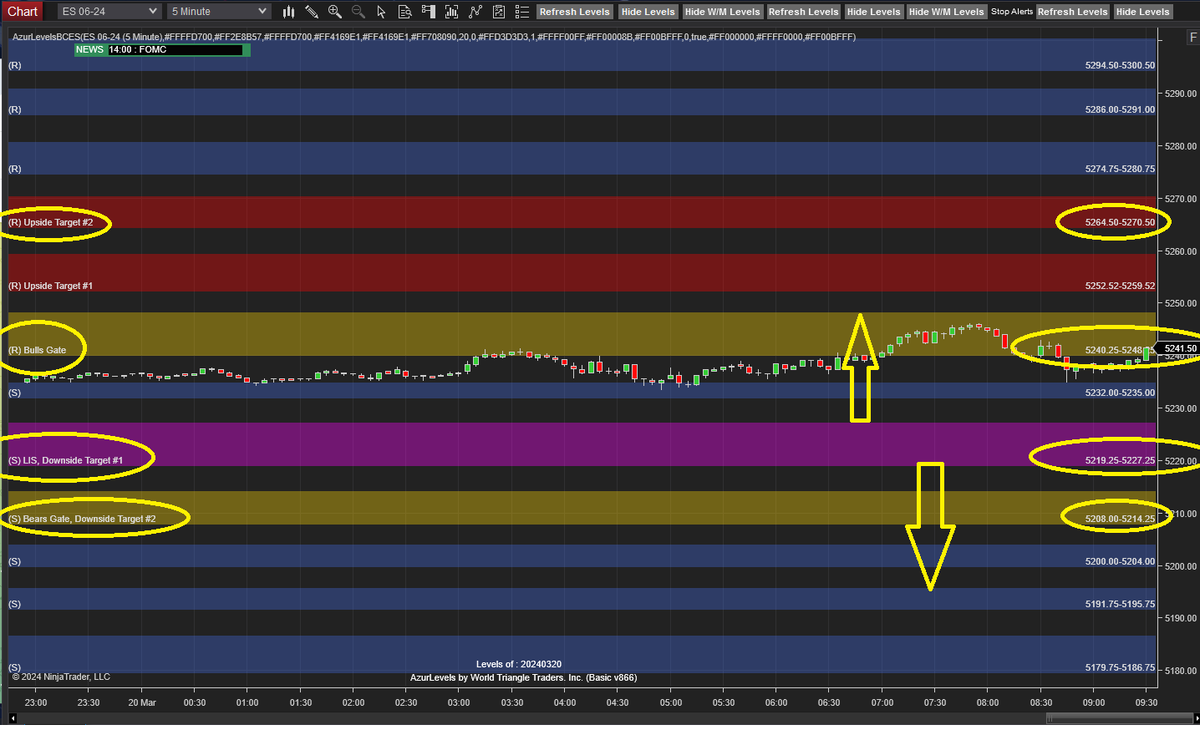The image size is (1200, 730).
Task: Click Refresh Levels right after Stop Alerts
Action: (x=1073, y=12)
